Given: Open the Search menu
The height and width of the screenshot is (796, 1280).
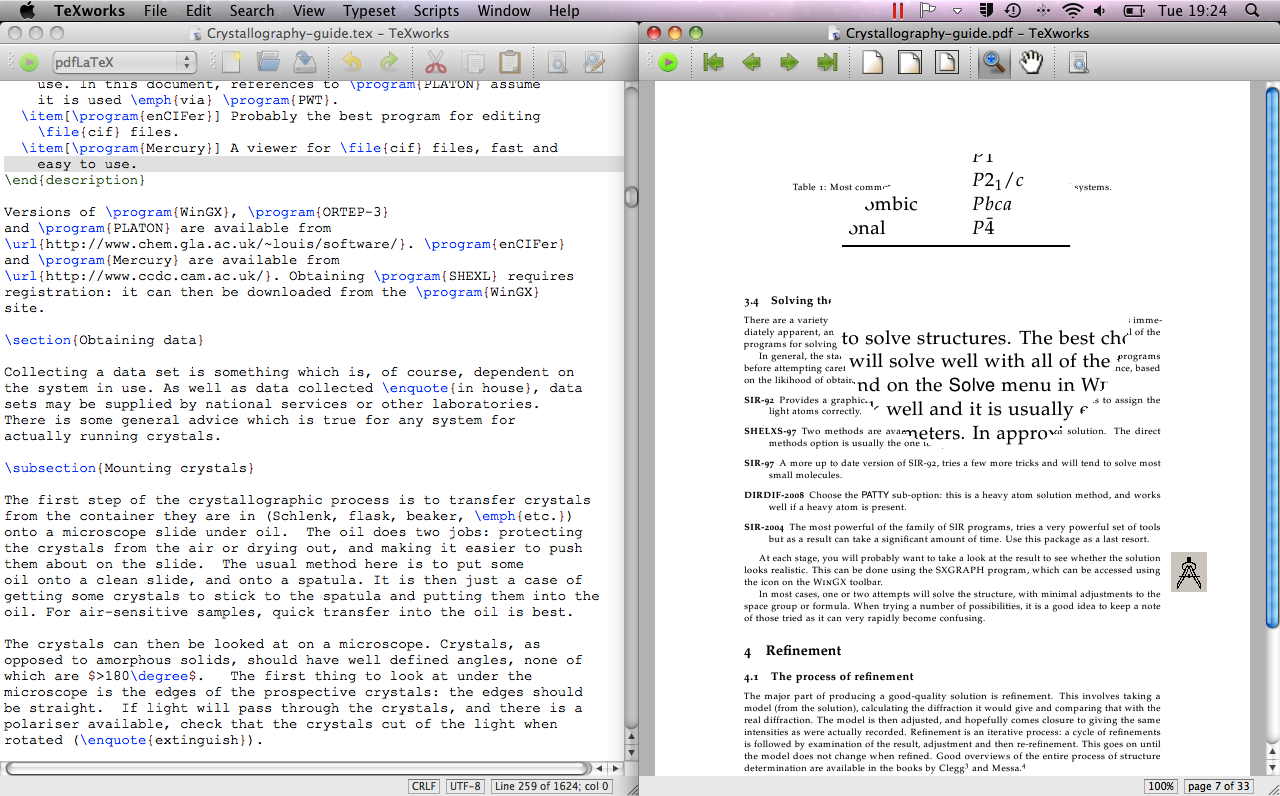Looking at the screenshot, I should (251, 11).
